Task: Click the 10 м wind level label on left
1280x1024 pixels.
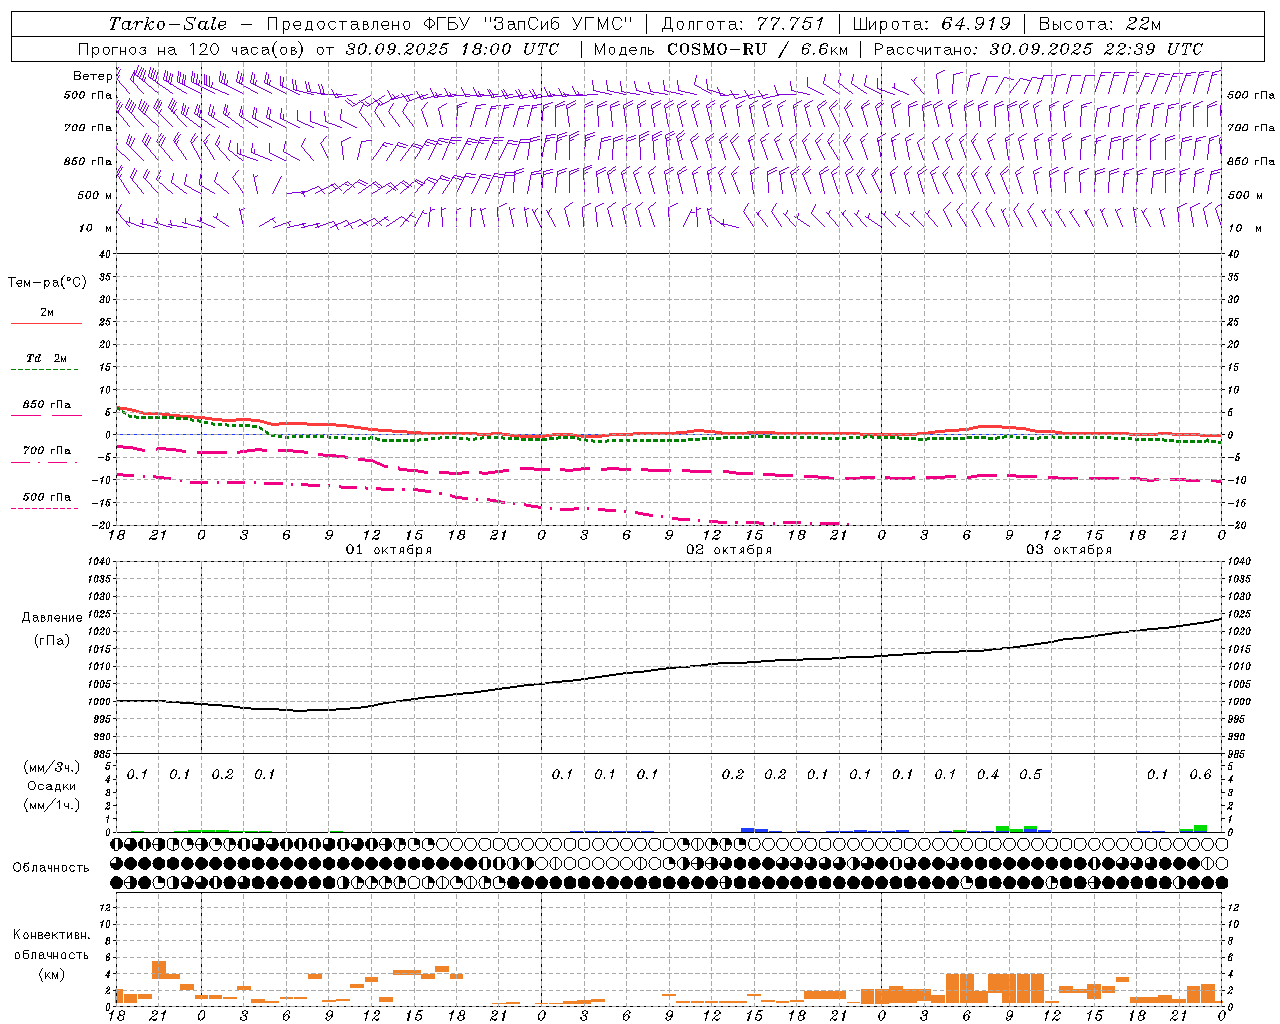Action: [x=96, y=228]
